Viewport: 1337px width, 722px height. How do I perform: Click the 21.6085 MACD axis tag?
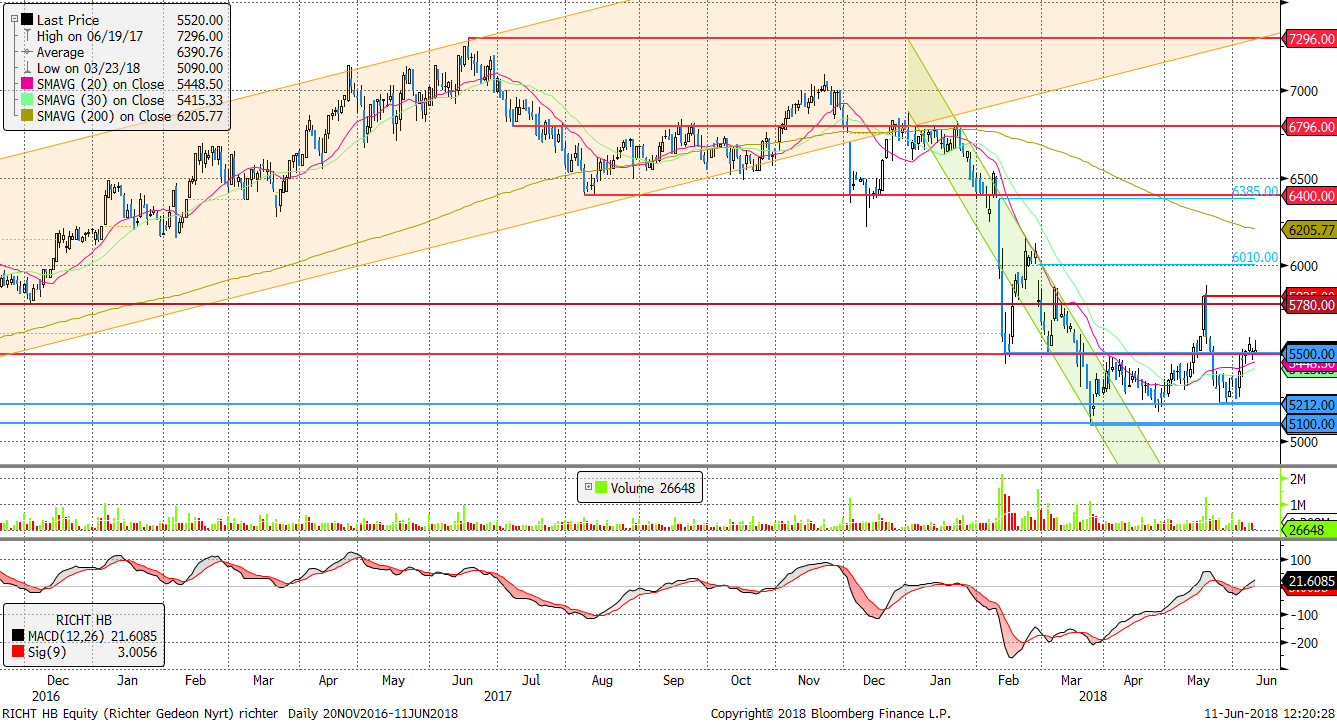pyautogui.click(x=1310, y=580)
